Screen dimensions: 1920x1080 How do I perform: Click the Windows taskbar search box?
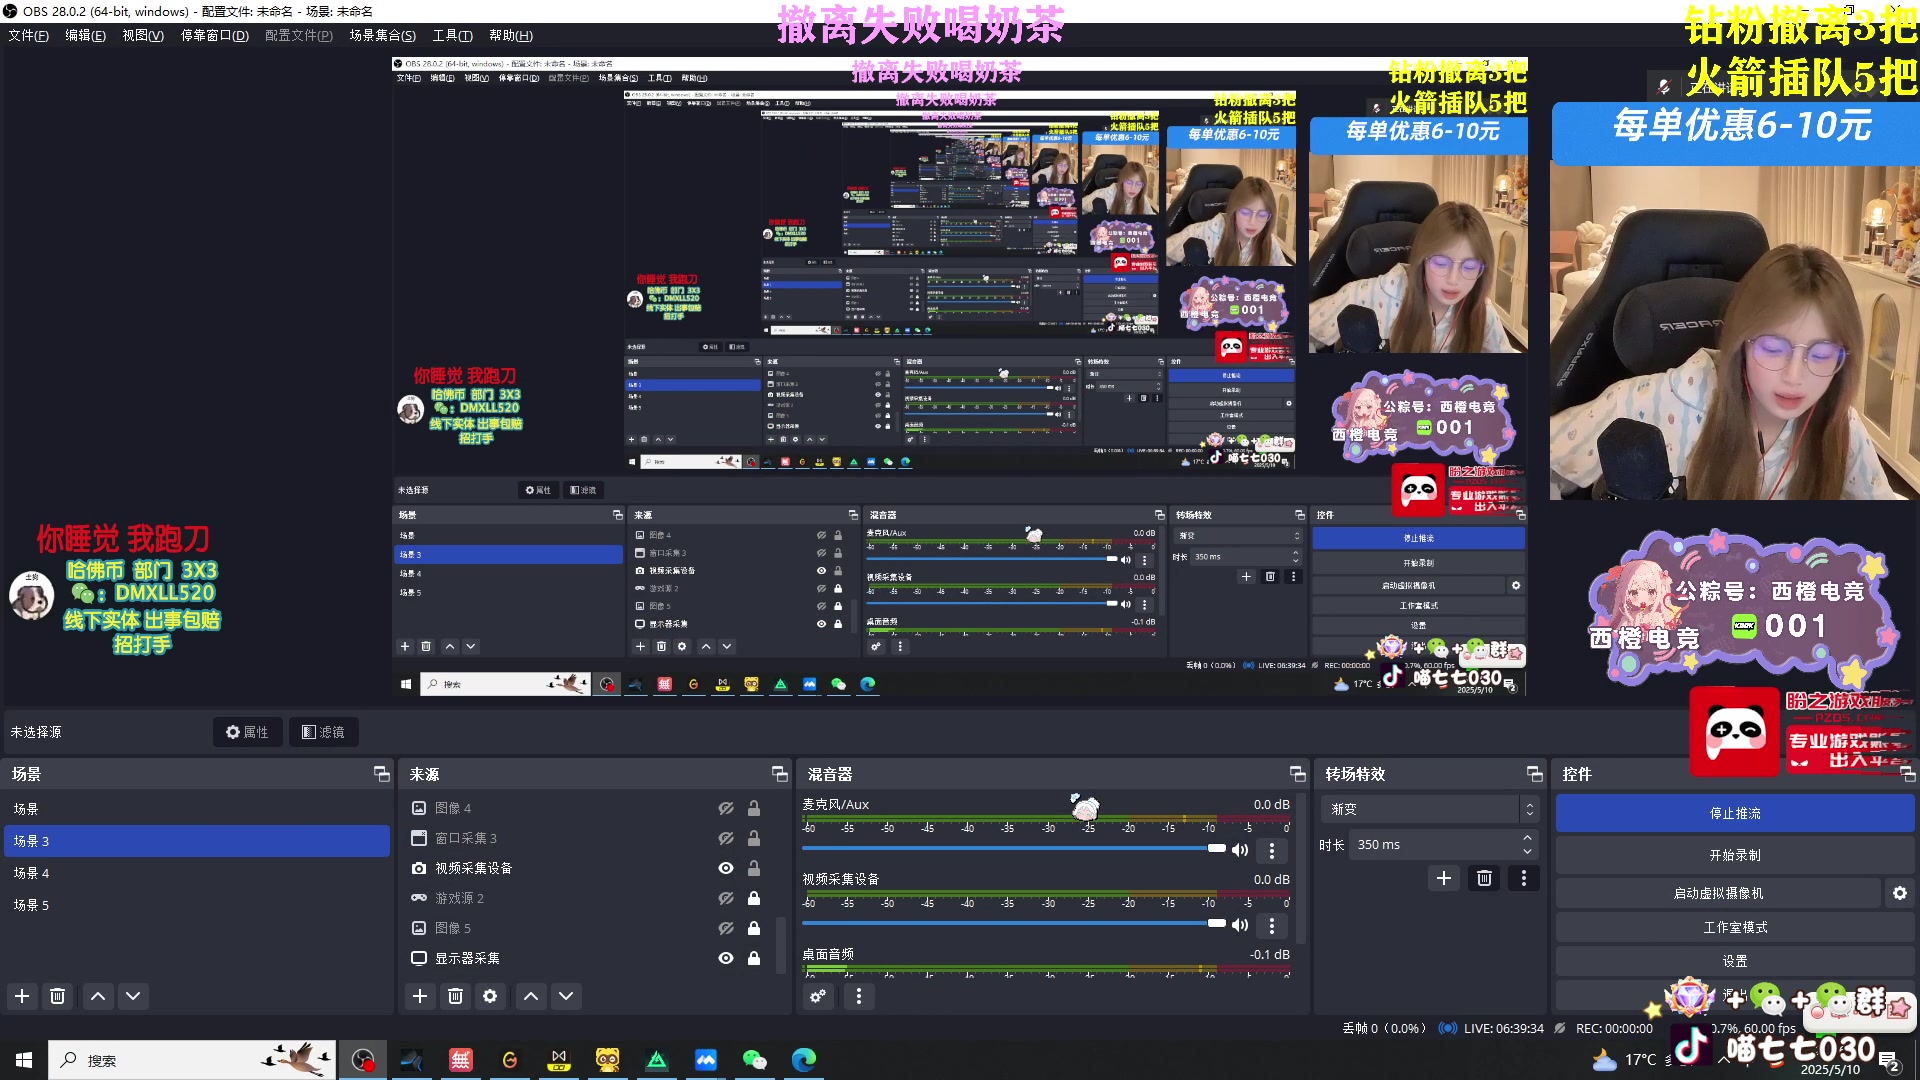[x=192, y=1060]
